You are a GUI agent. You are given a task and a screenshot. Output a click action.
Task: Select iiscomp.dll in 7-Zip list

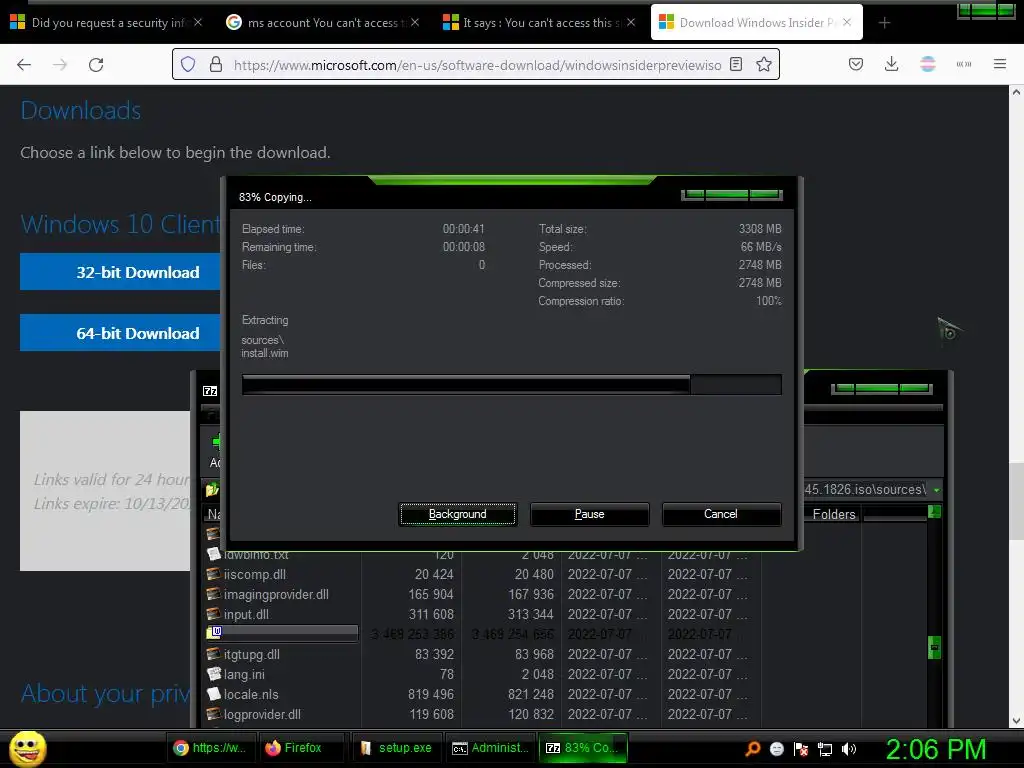point(255,574)
